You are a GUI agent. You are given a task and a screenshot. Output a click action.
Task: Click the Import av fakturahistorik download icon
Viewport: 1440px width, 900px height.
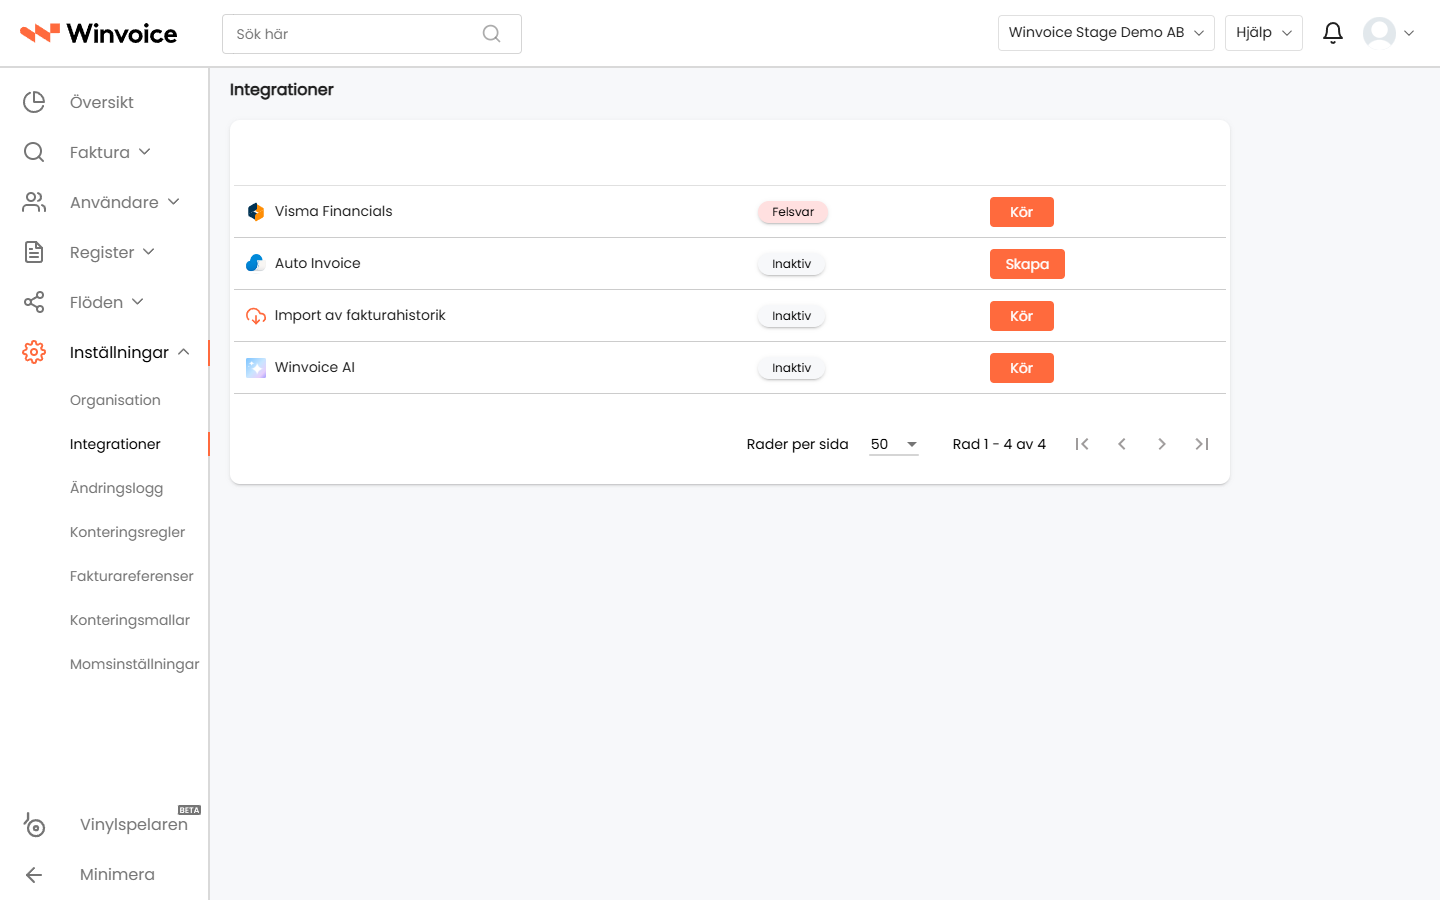tap(256, 316)
